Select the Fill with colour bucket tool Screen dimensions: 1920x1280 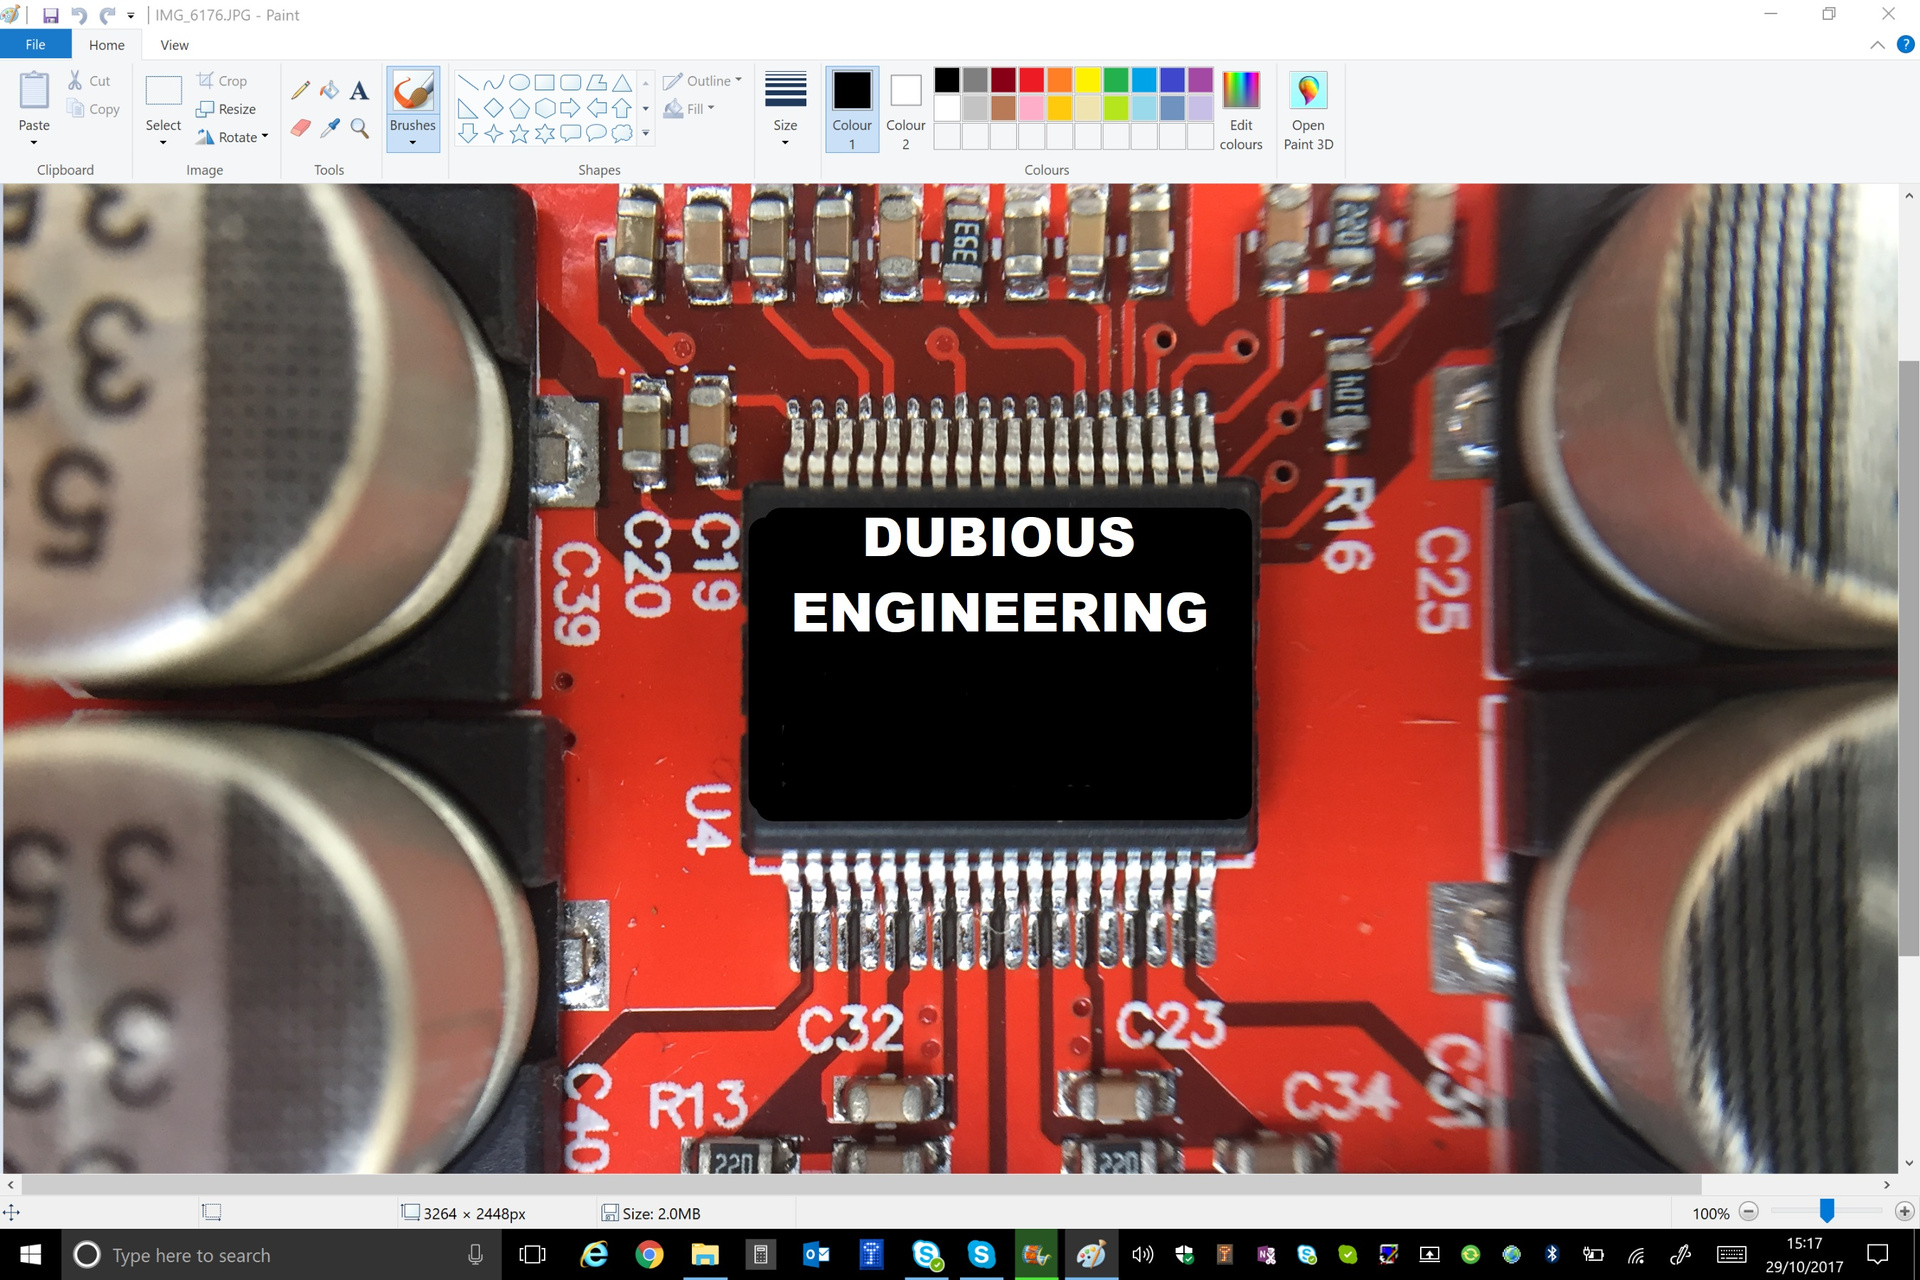pyautogui.click(x=329, y=91)
